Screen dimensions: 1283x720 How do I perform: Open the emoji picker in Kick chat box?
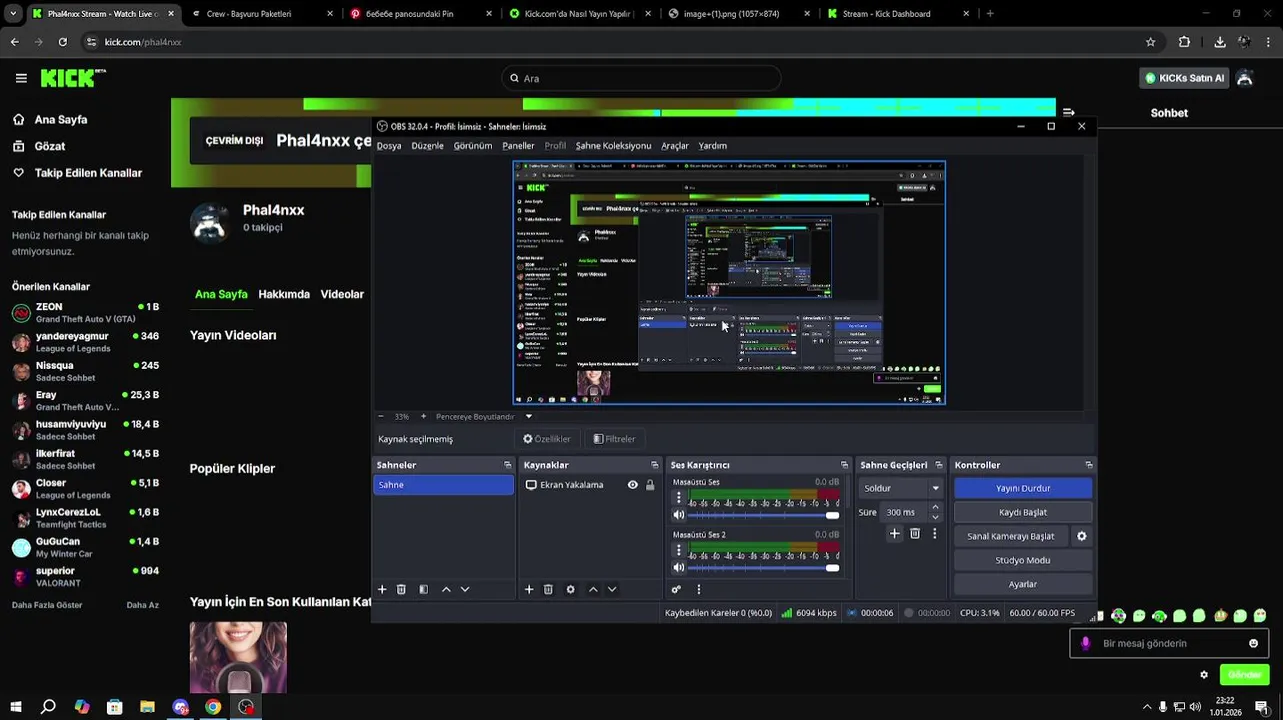tap(1253, 643)
